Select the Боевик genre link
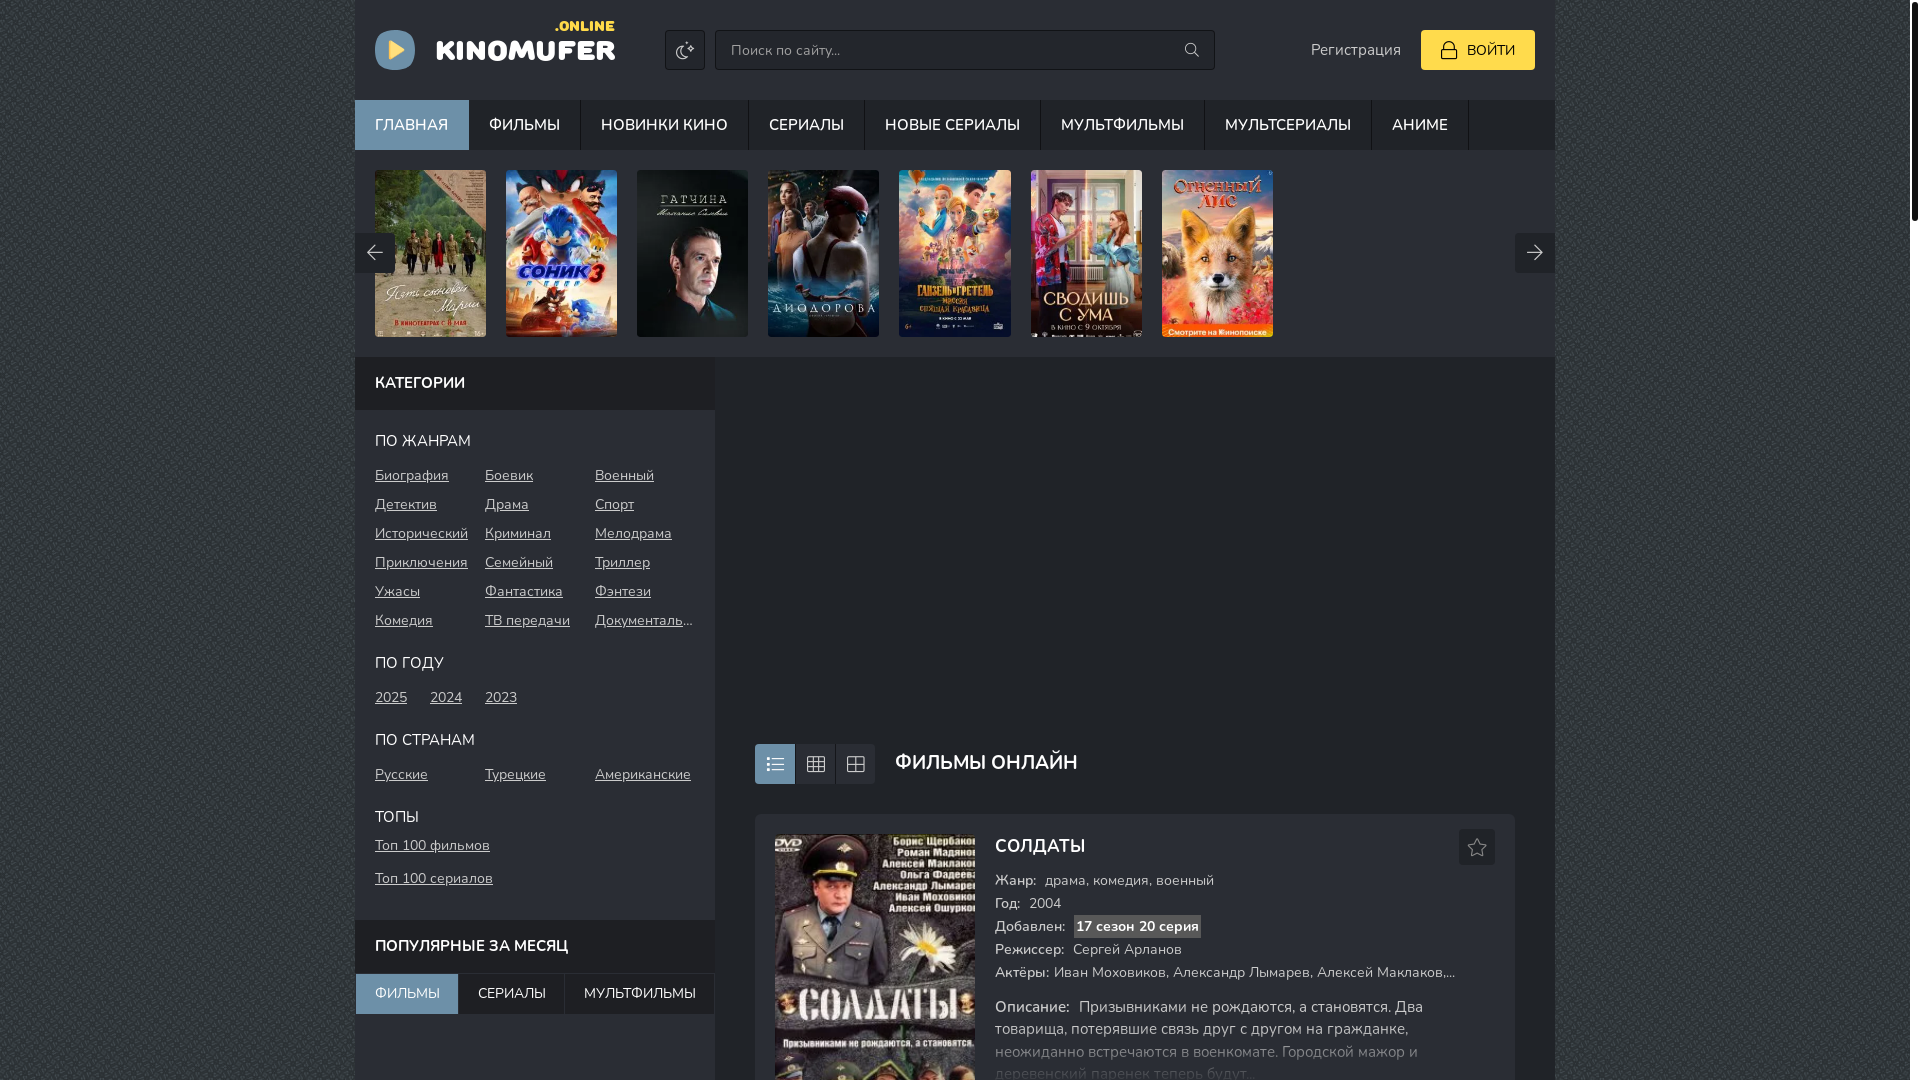The width and height of the screenshot is (1920, 1080). [509, 475]
